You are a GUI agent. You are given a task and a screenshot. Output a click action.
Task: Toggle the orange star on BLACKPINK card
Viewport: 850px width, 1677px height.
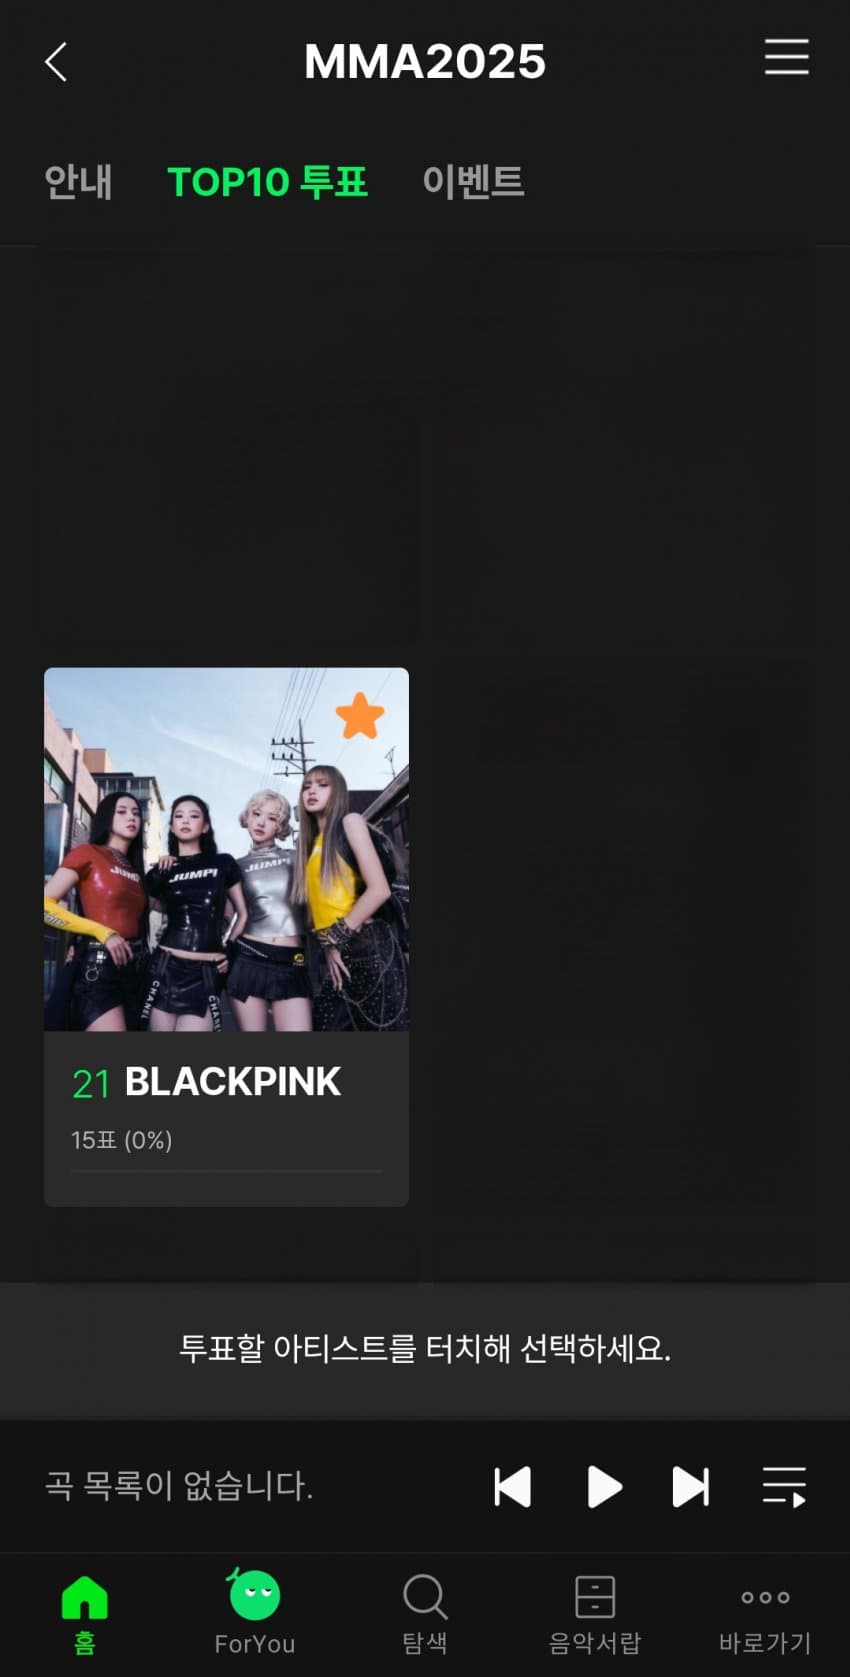[360, 715]
